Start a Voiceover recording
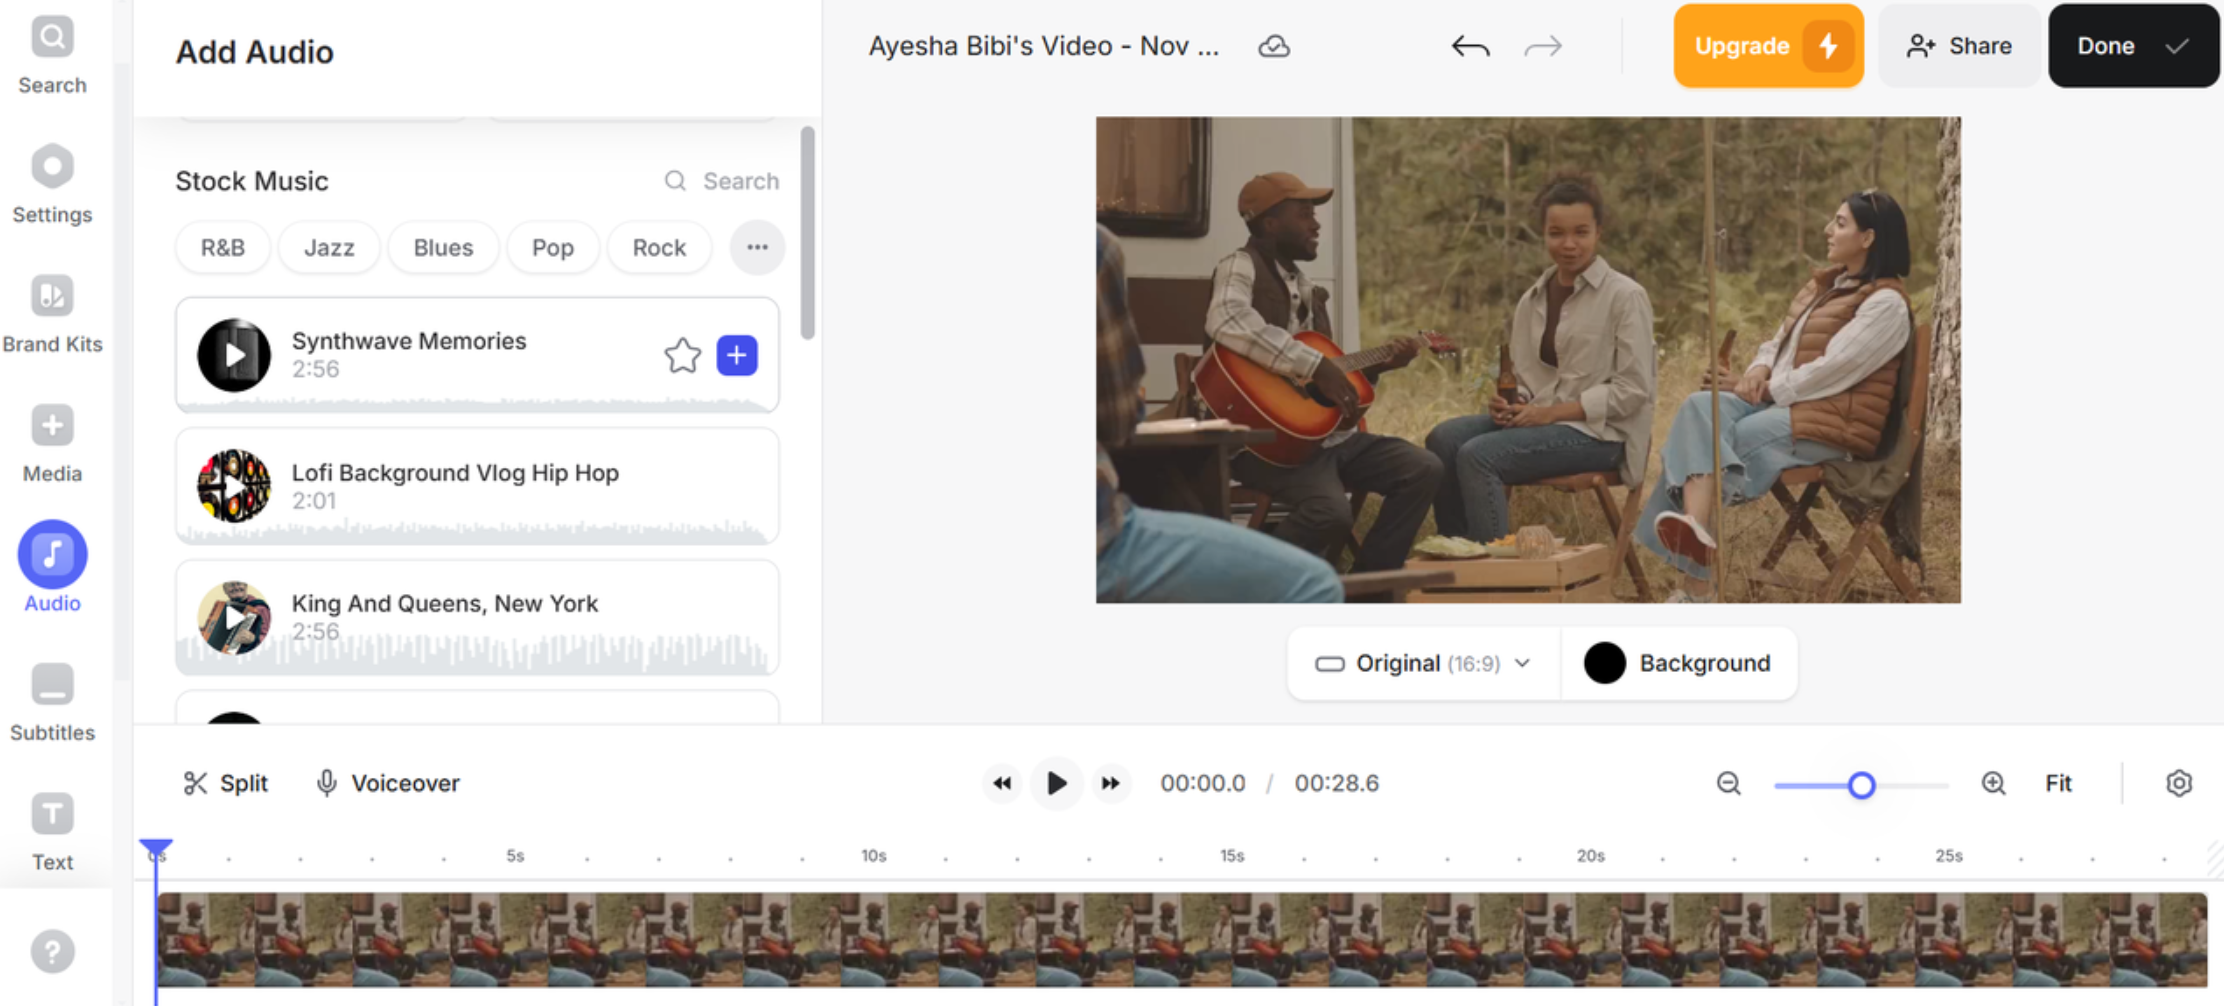Image resolution: width=2224 pixels, height=1006 pixels. (x=388, y=783)
